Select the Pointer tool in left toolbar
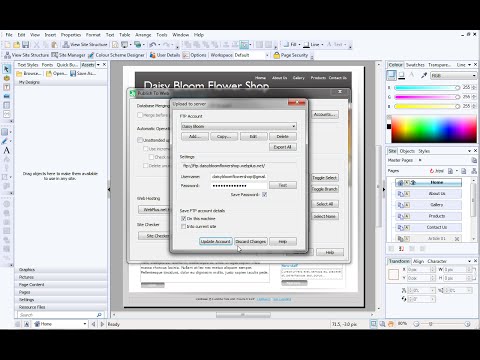The height and width of the screenshot is (360, 480). (x=6, y=69)
